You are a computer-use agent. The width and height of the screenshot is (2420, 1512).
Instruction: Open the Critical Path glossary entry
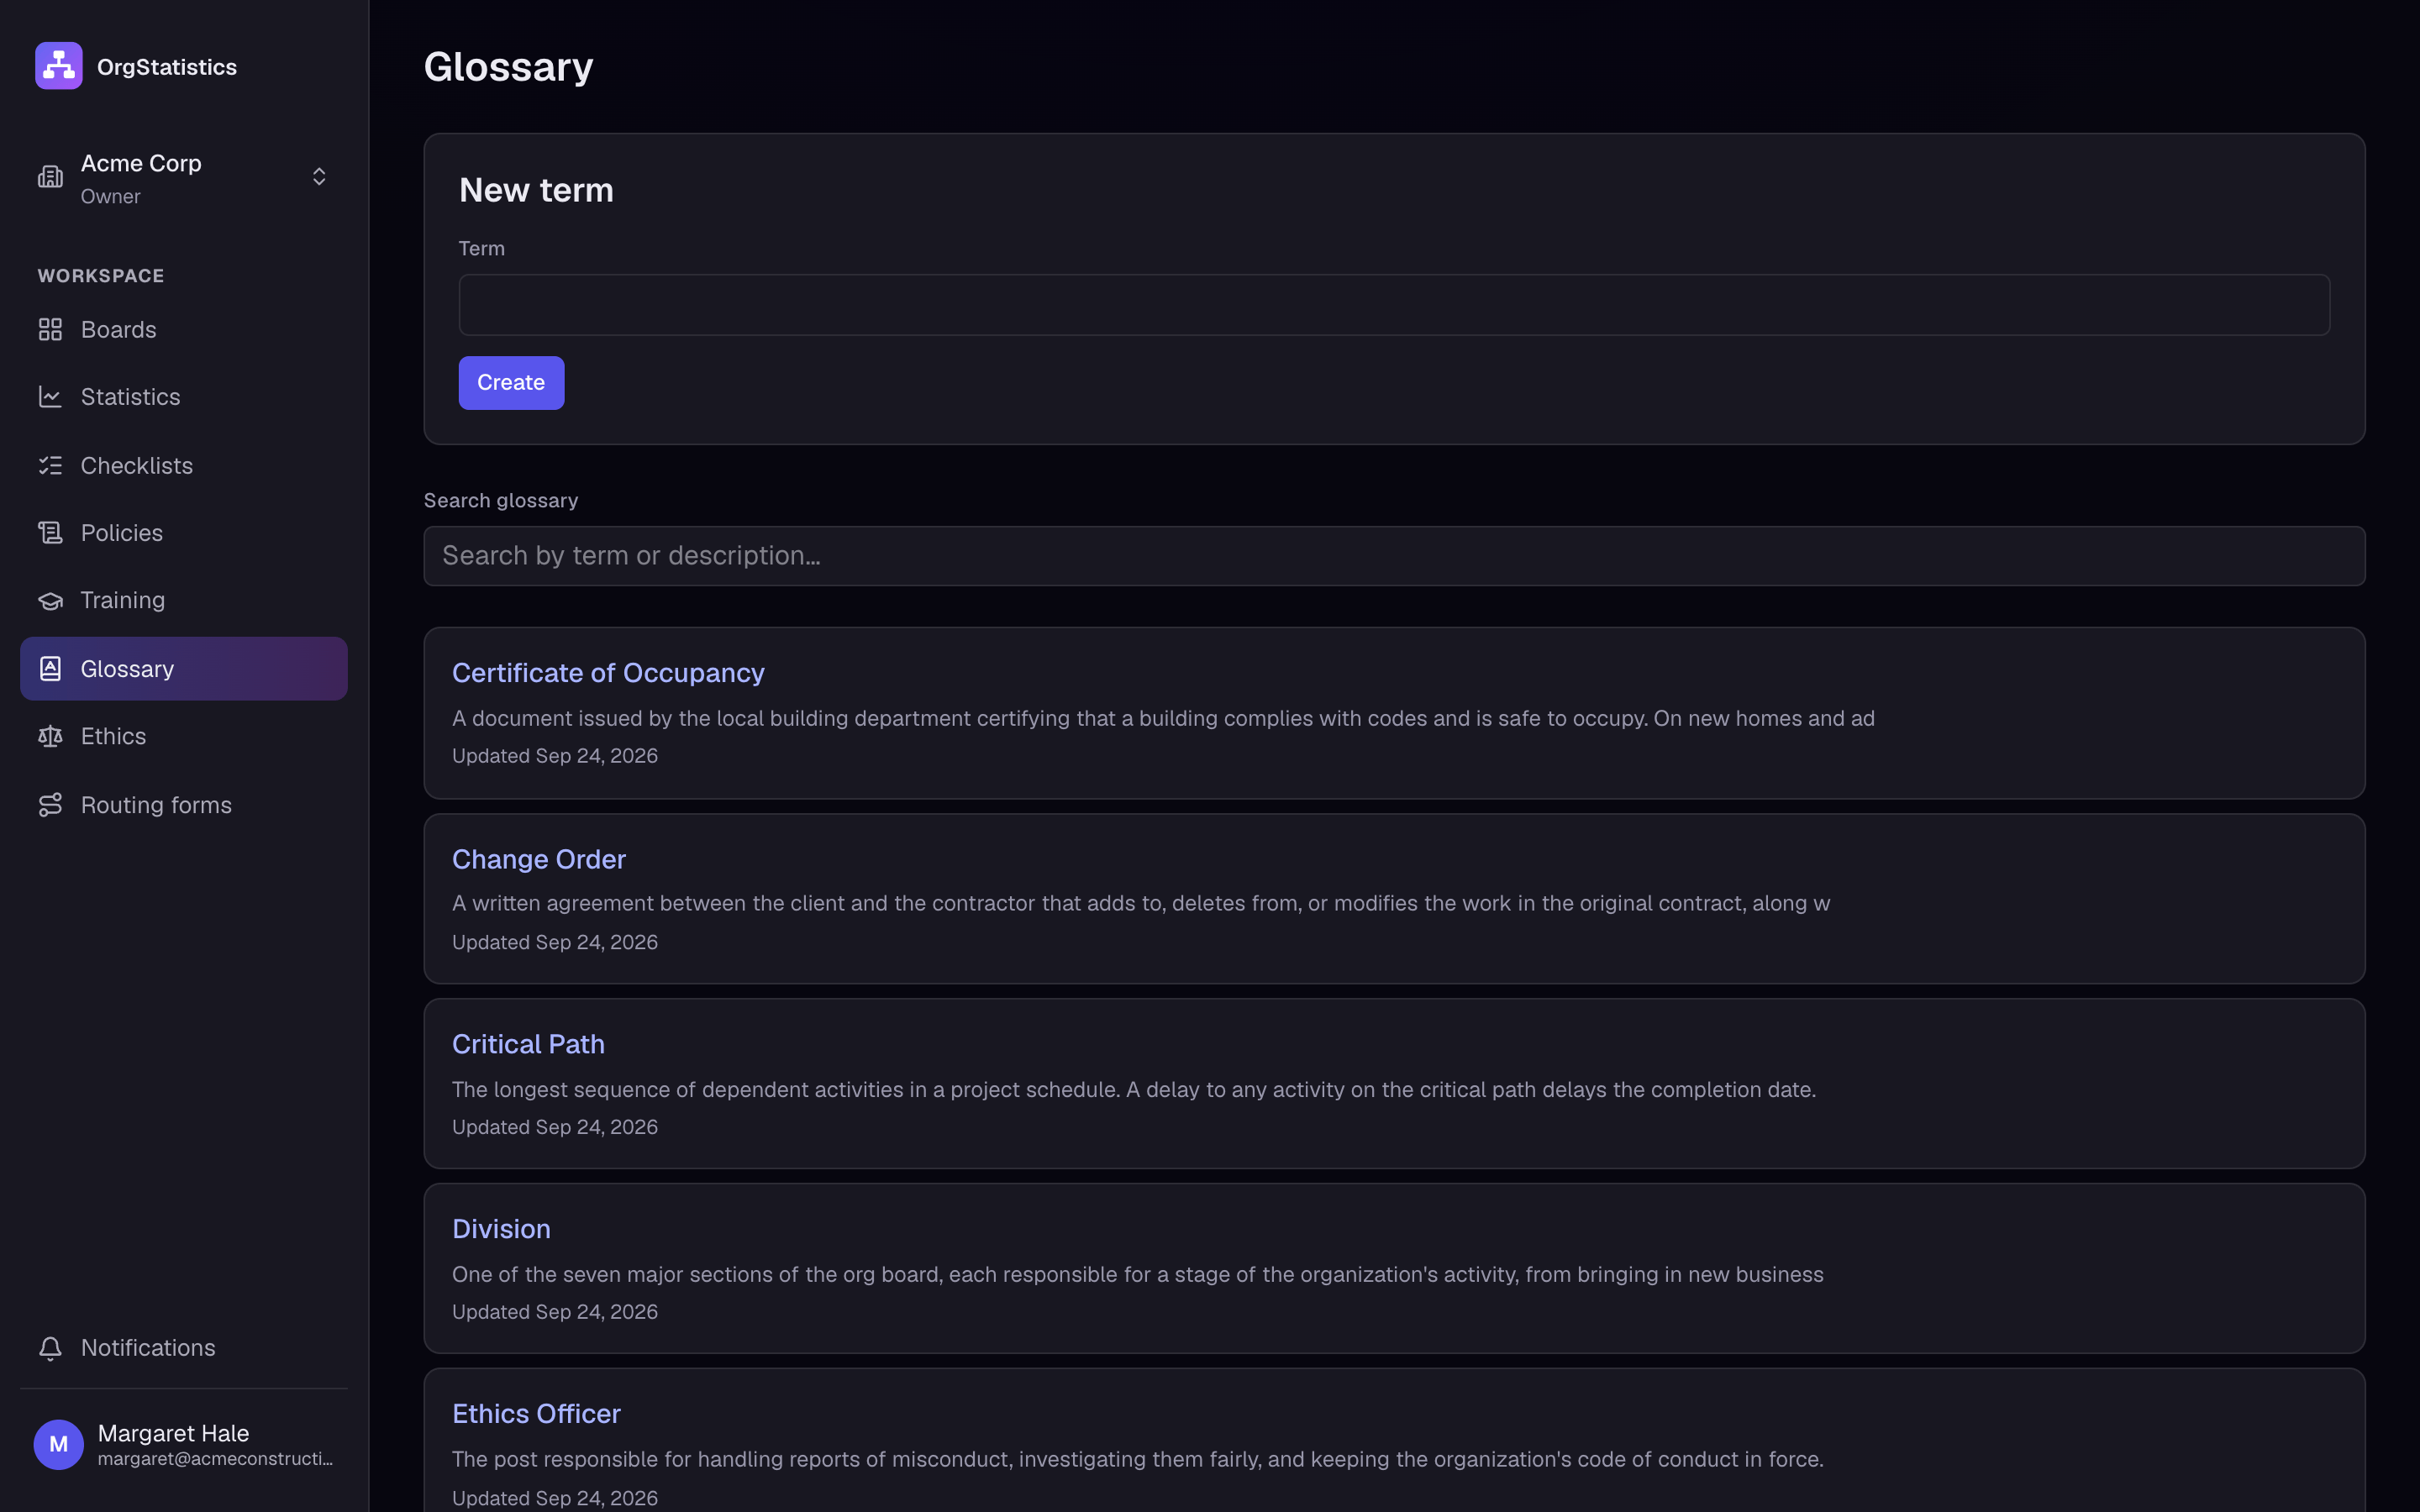[x=528, y=1044]
